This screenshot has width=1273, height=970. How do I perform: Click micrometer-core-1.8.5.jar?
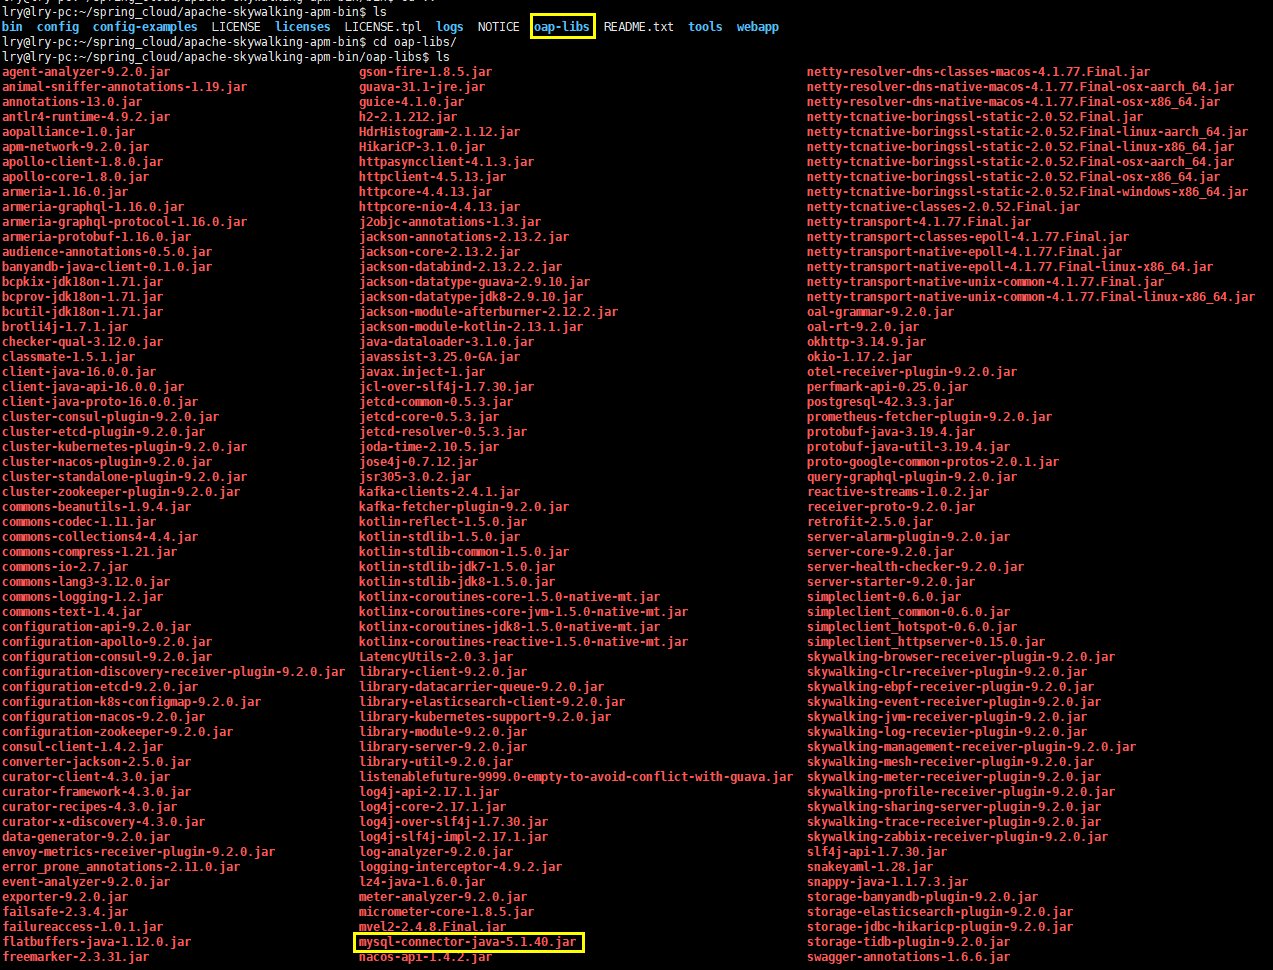coord(446,912)
